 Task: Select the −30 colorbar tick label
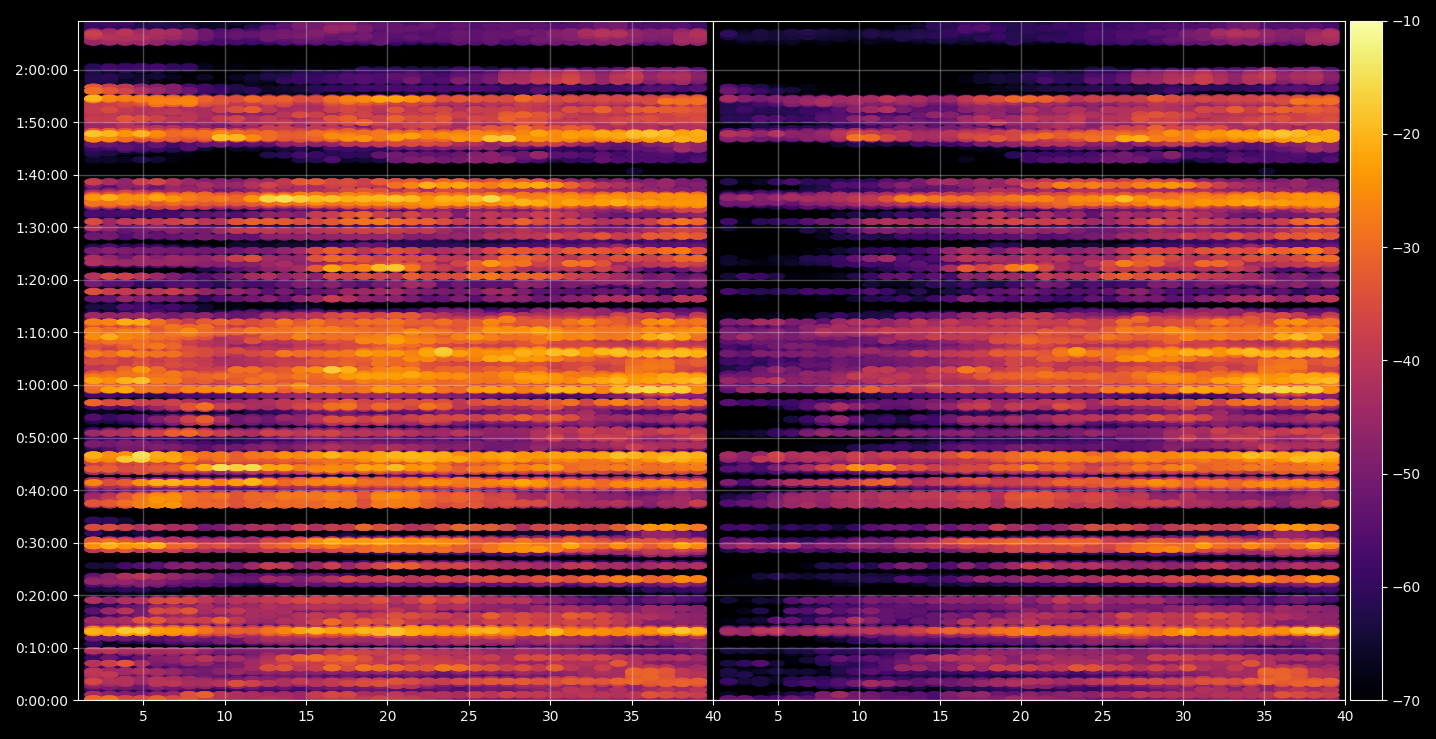[x=1405, y=248]
